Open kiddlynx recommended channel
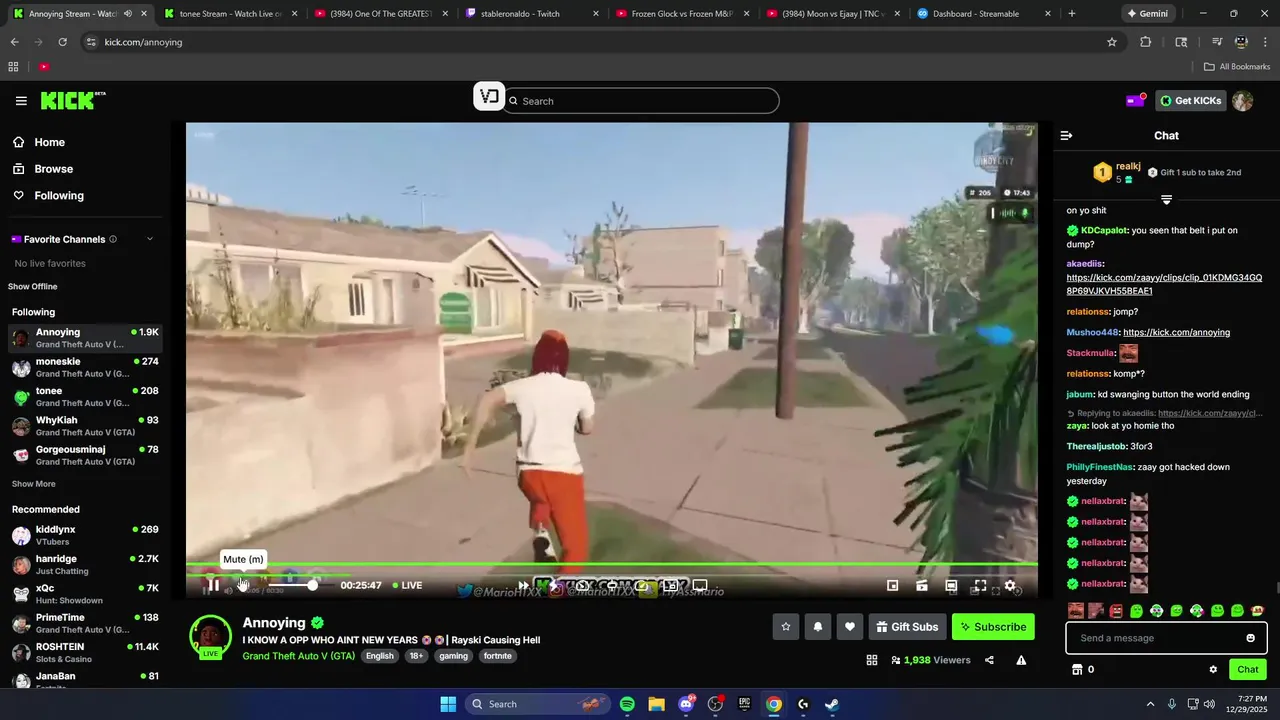The image size is (1280, 720). [x=85, y=535]
